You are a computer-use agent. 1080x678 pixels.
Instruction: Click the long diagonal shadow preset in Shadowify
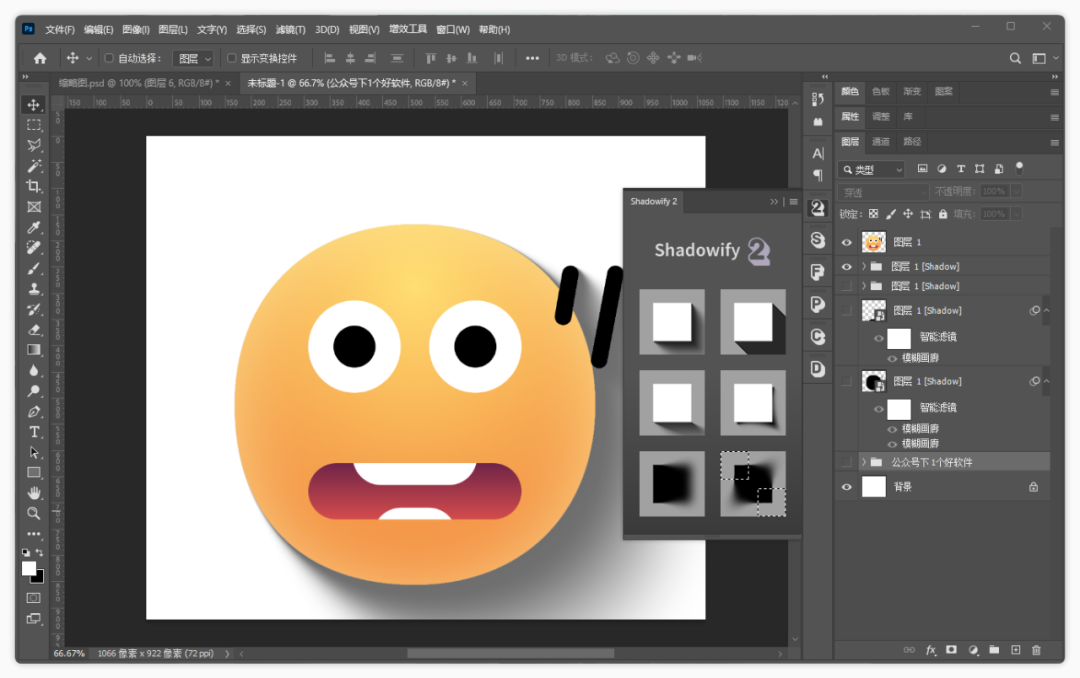pos(753,322)
